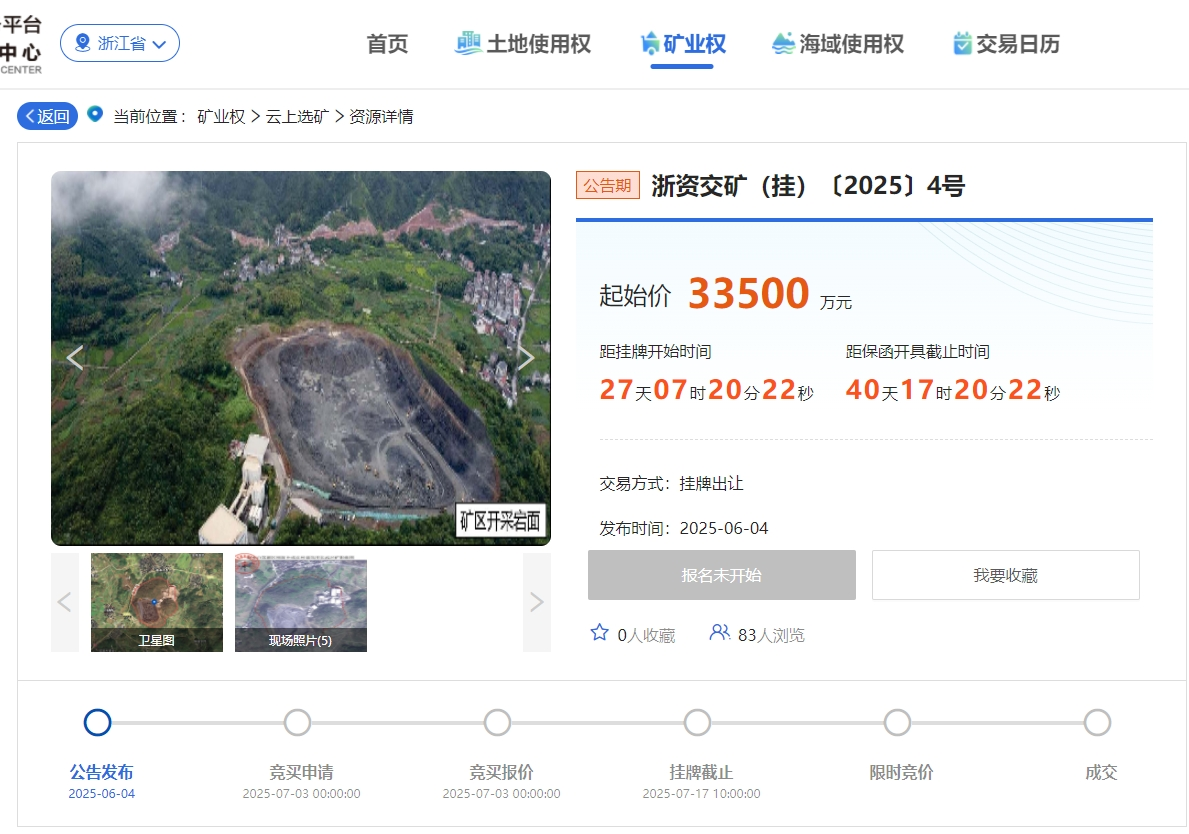Open the 交易日历 calendar tab

[1006, 44]
